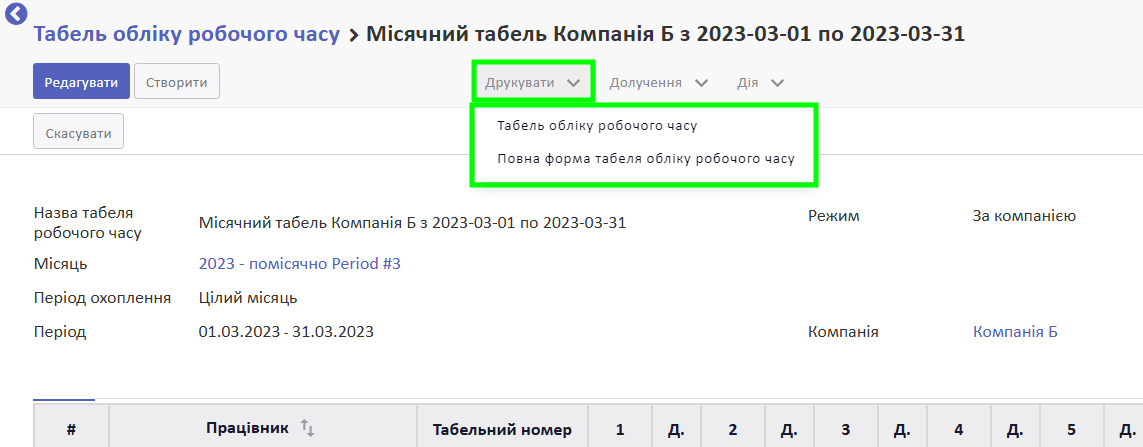This screenshot has height=447, width=1143.
Task: Click the Редагувати button
Action: (81, 81)
